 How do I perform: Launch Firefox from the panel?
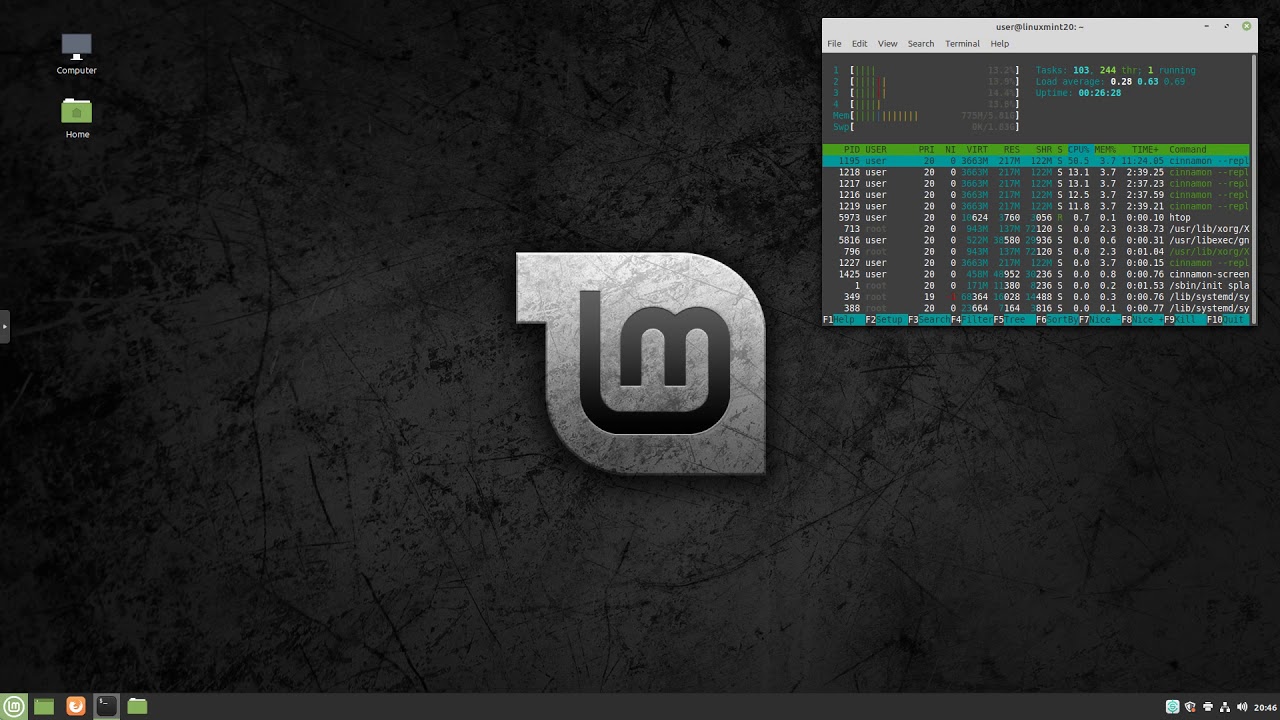point(75,706)
